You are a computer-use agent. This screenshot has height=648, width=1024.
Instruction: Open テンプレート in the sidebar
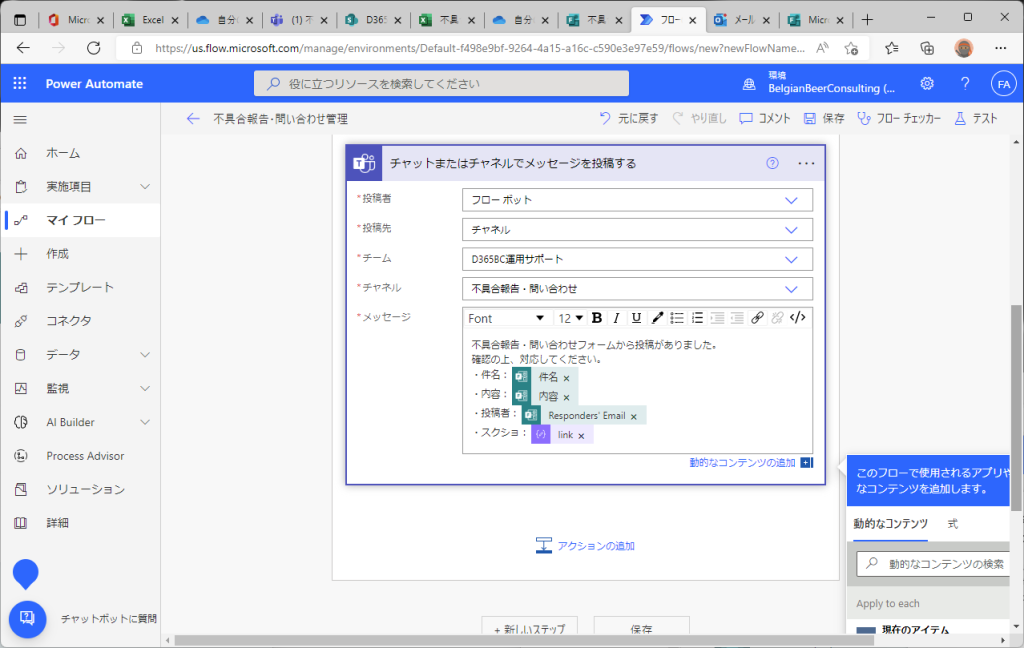pyautogui.click(x=80, y=287)
